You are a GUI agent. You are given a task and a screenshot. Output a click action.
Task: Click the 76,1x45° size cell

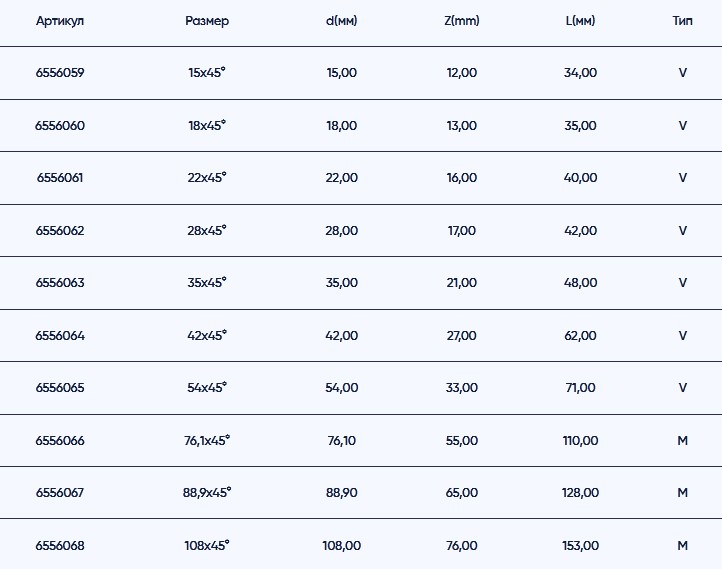(207, 440)
